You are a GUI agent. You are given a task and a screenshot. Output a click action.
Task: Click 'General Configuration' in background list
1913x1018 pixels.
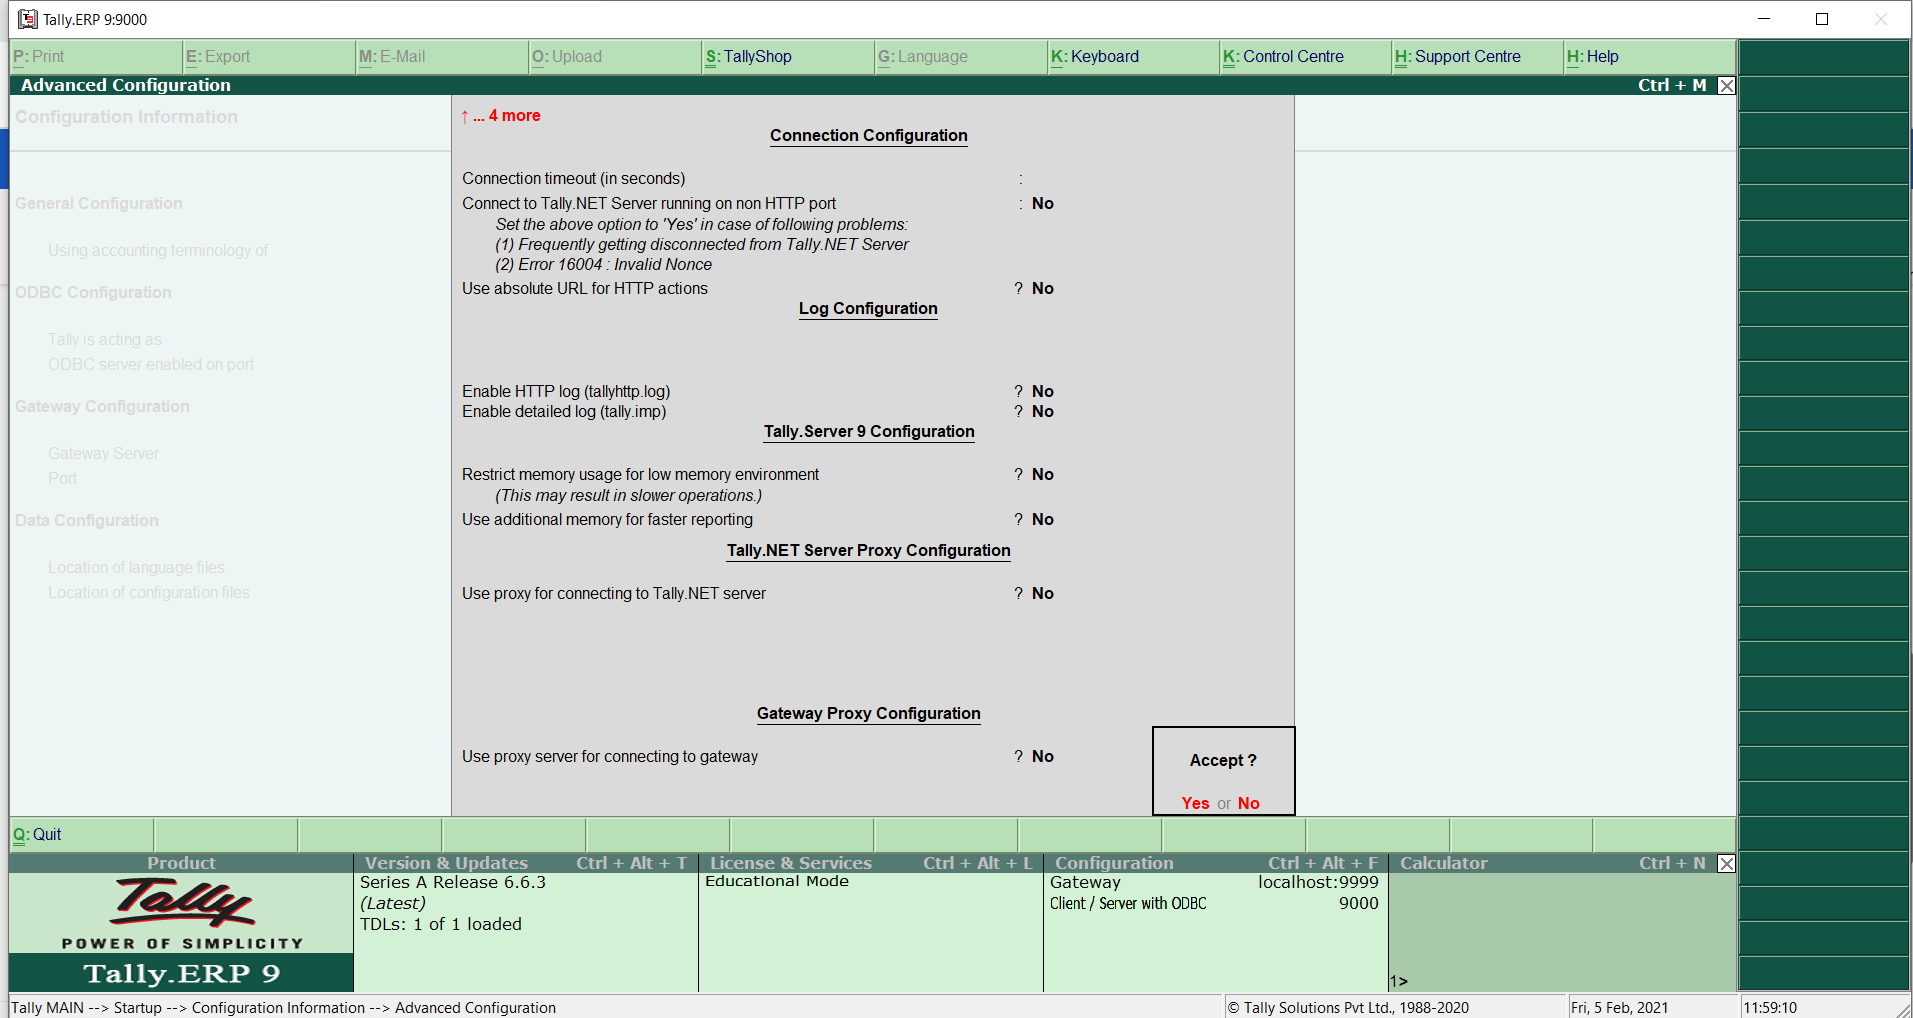99,203
